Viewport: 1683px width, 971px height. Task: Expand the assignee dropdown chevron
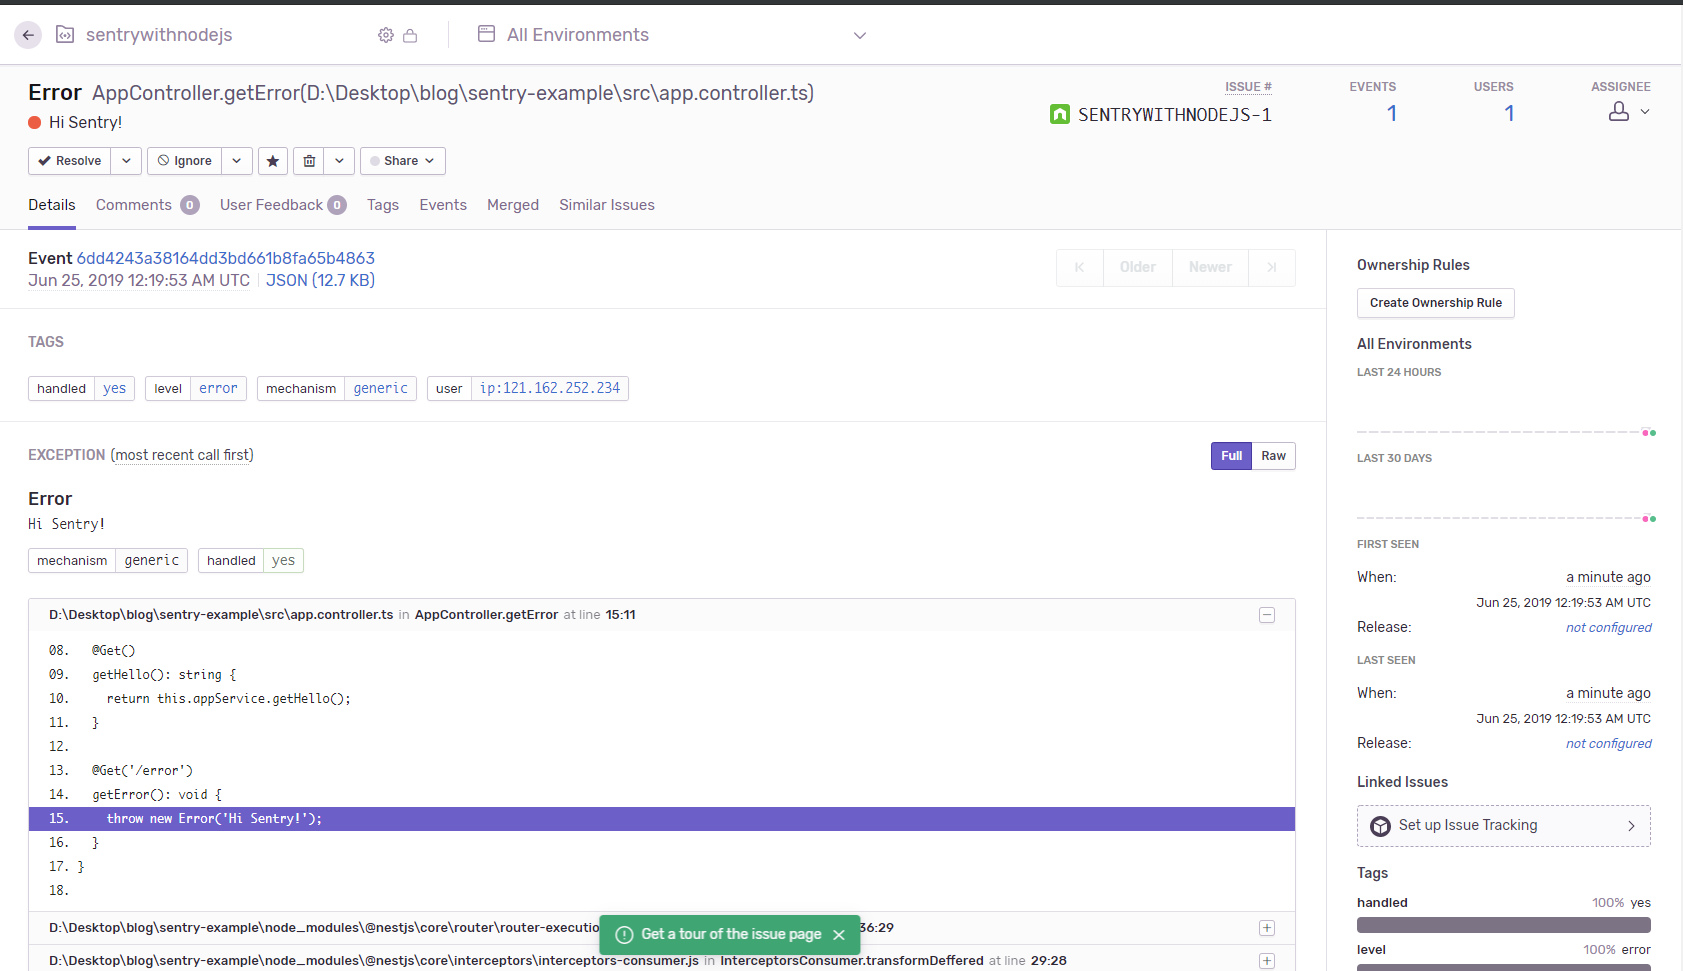(x=1645, y=112)
